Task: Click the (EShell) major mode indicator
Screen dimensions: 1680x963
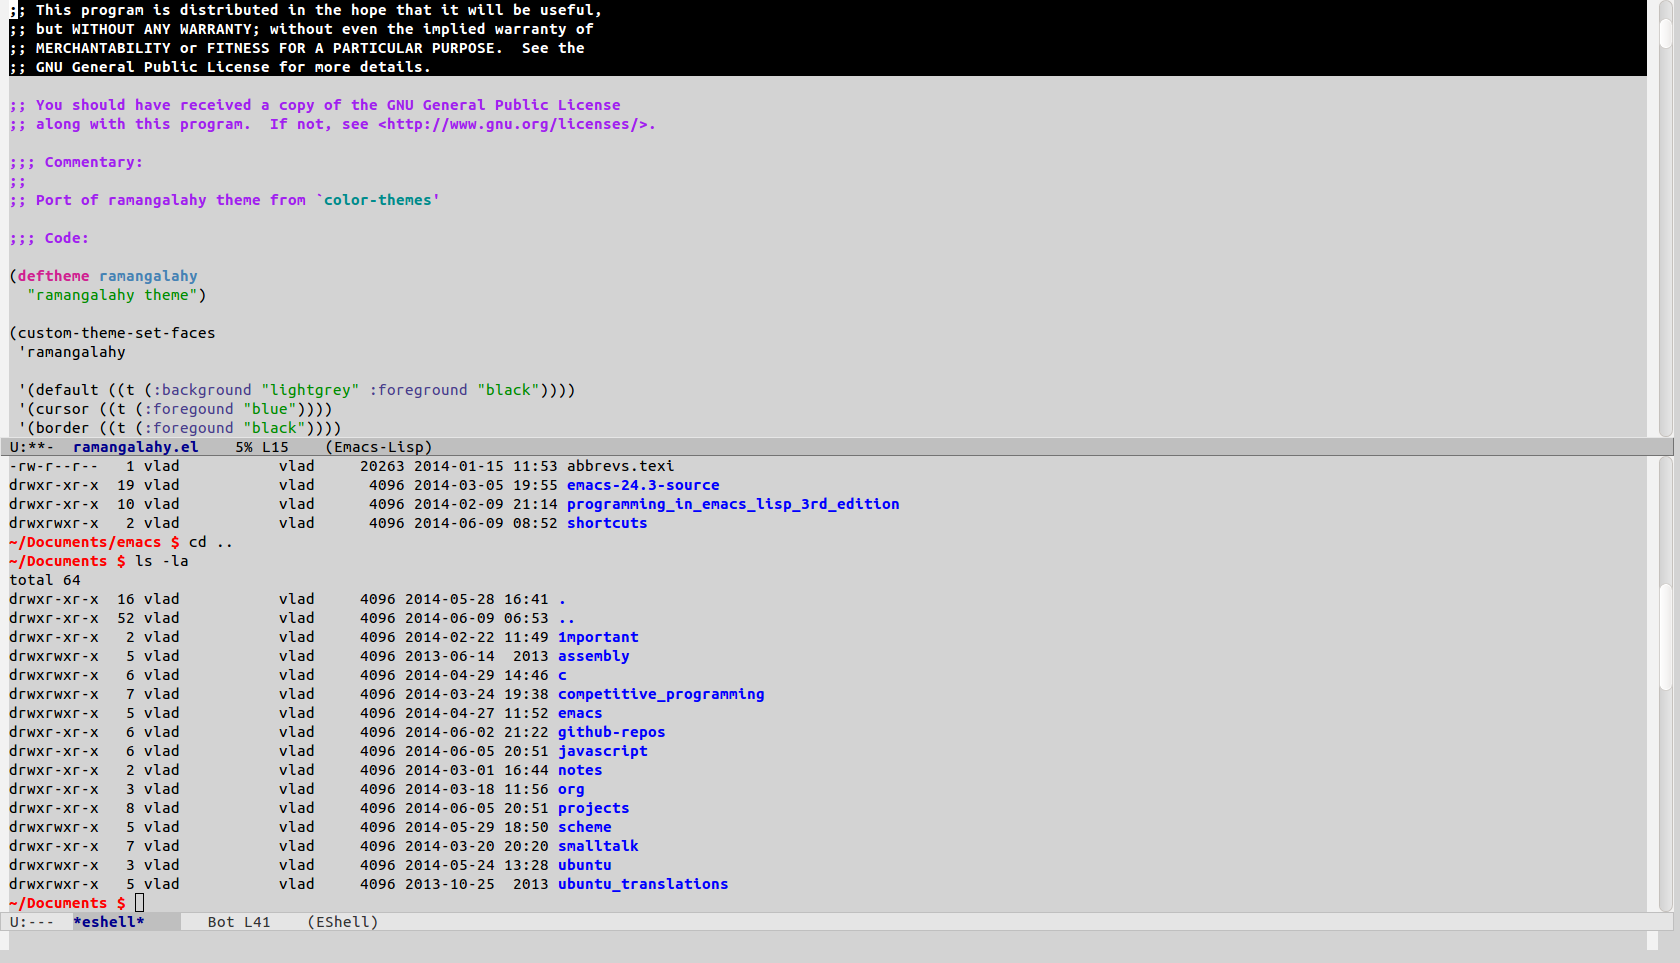Action: (x=343, y=922)
